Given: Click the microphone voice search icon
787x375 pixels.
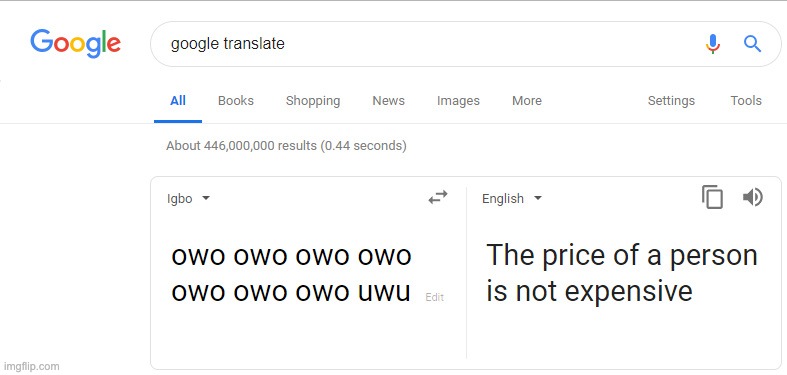Looking at the screenshot, I should pos(713,44).
